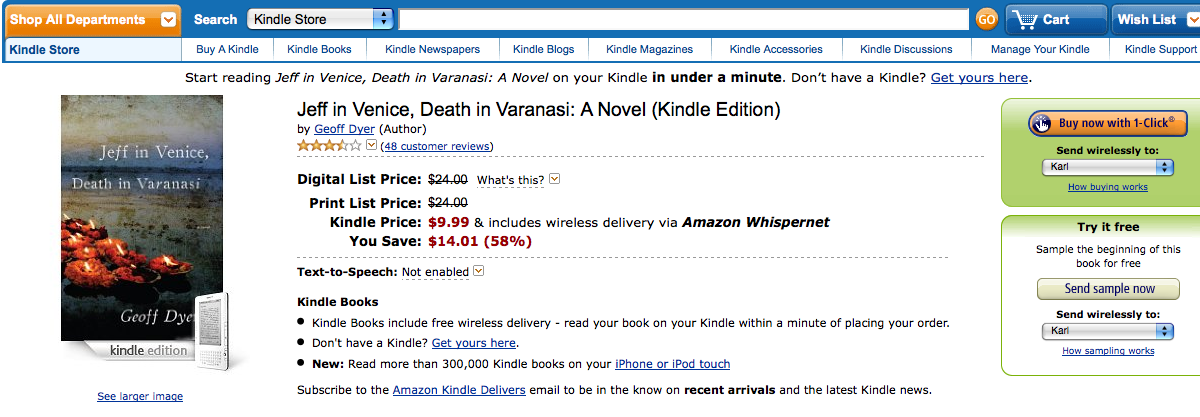Viewport: 1200px width, 417px height.
Task: Open Shop All Departments arrow
Action: click(x=169, y=19)
